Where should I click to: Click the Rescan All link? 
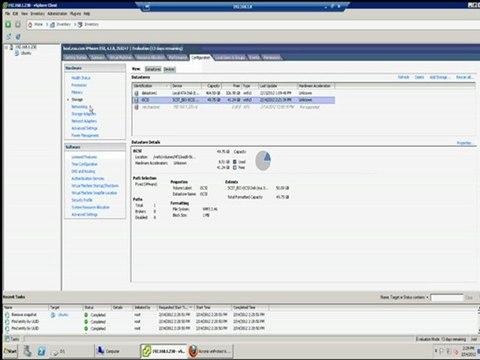tap(464, 77)
